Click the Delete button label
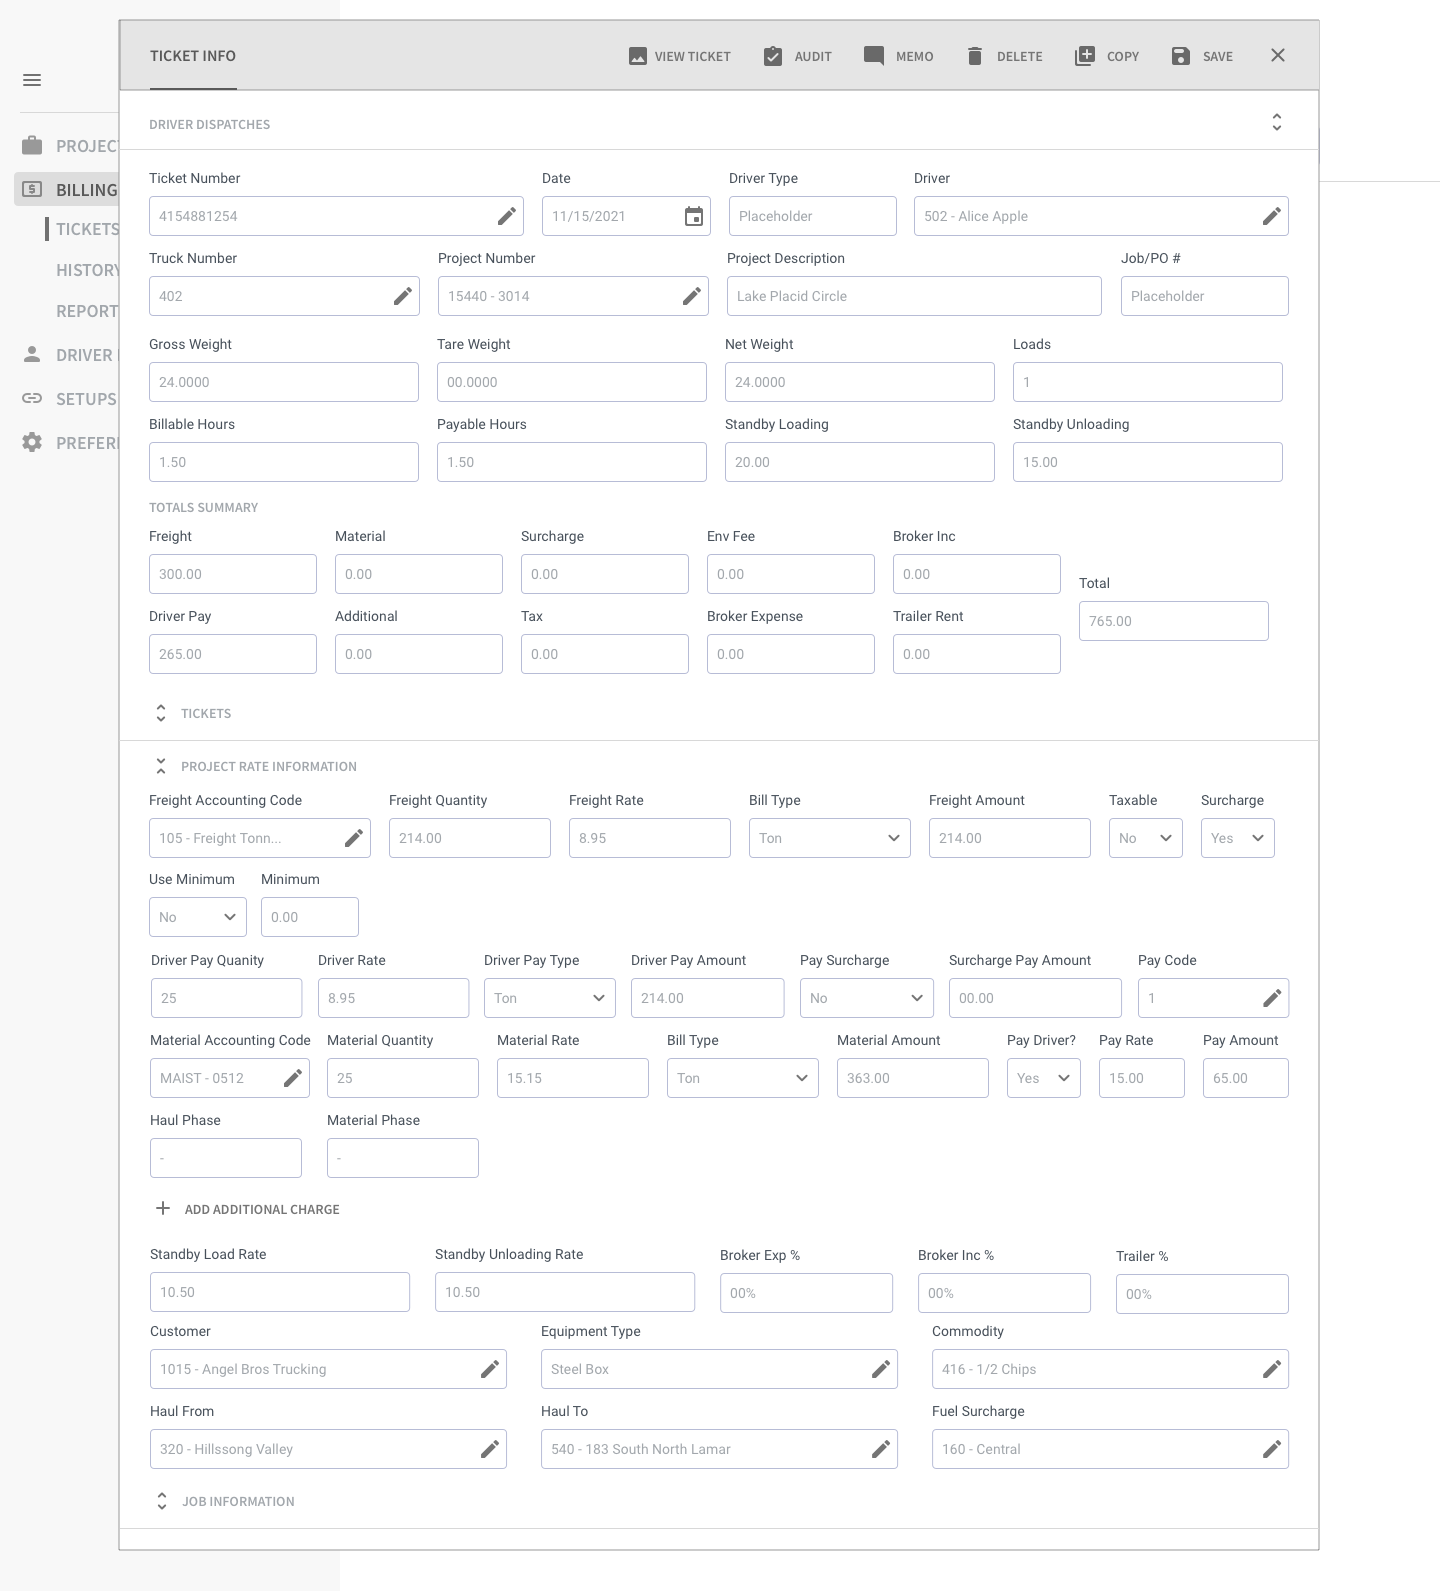 1020,57
